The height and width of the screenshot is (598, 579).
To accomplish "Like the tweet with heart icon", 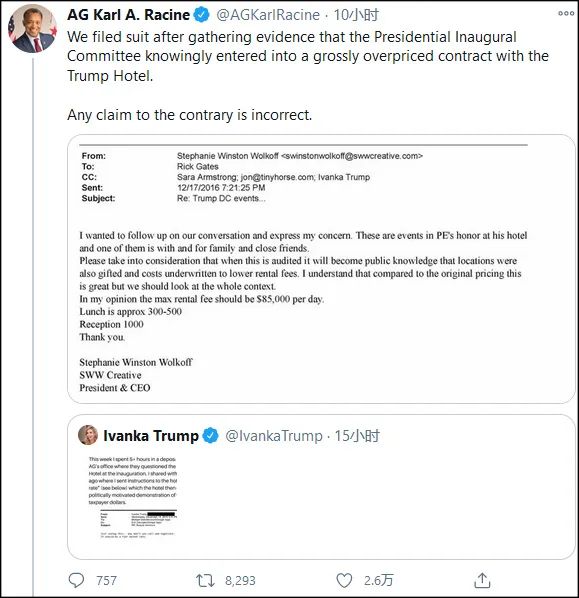I will point(344,580).
